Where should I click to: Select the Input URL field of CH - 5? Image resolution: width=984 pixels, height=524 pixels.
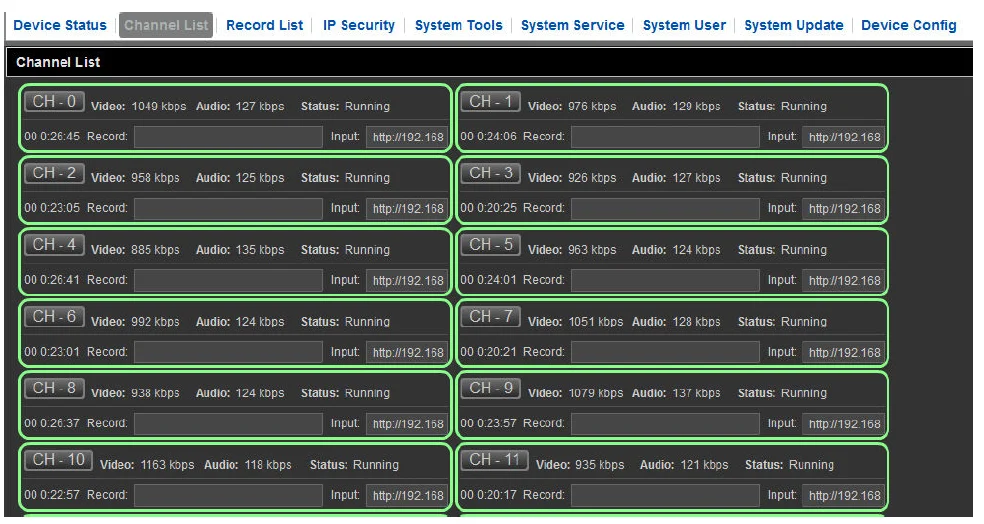point(843,281)
